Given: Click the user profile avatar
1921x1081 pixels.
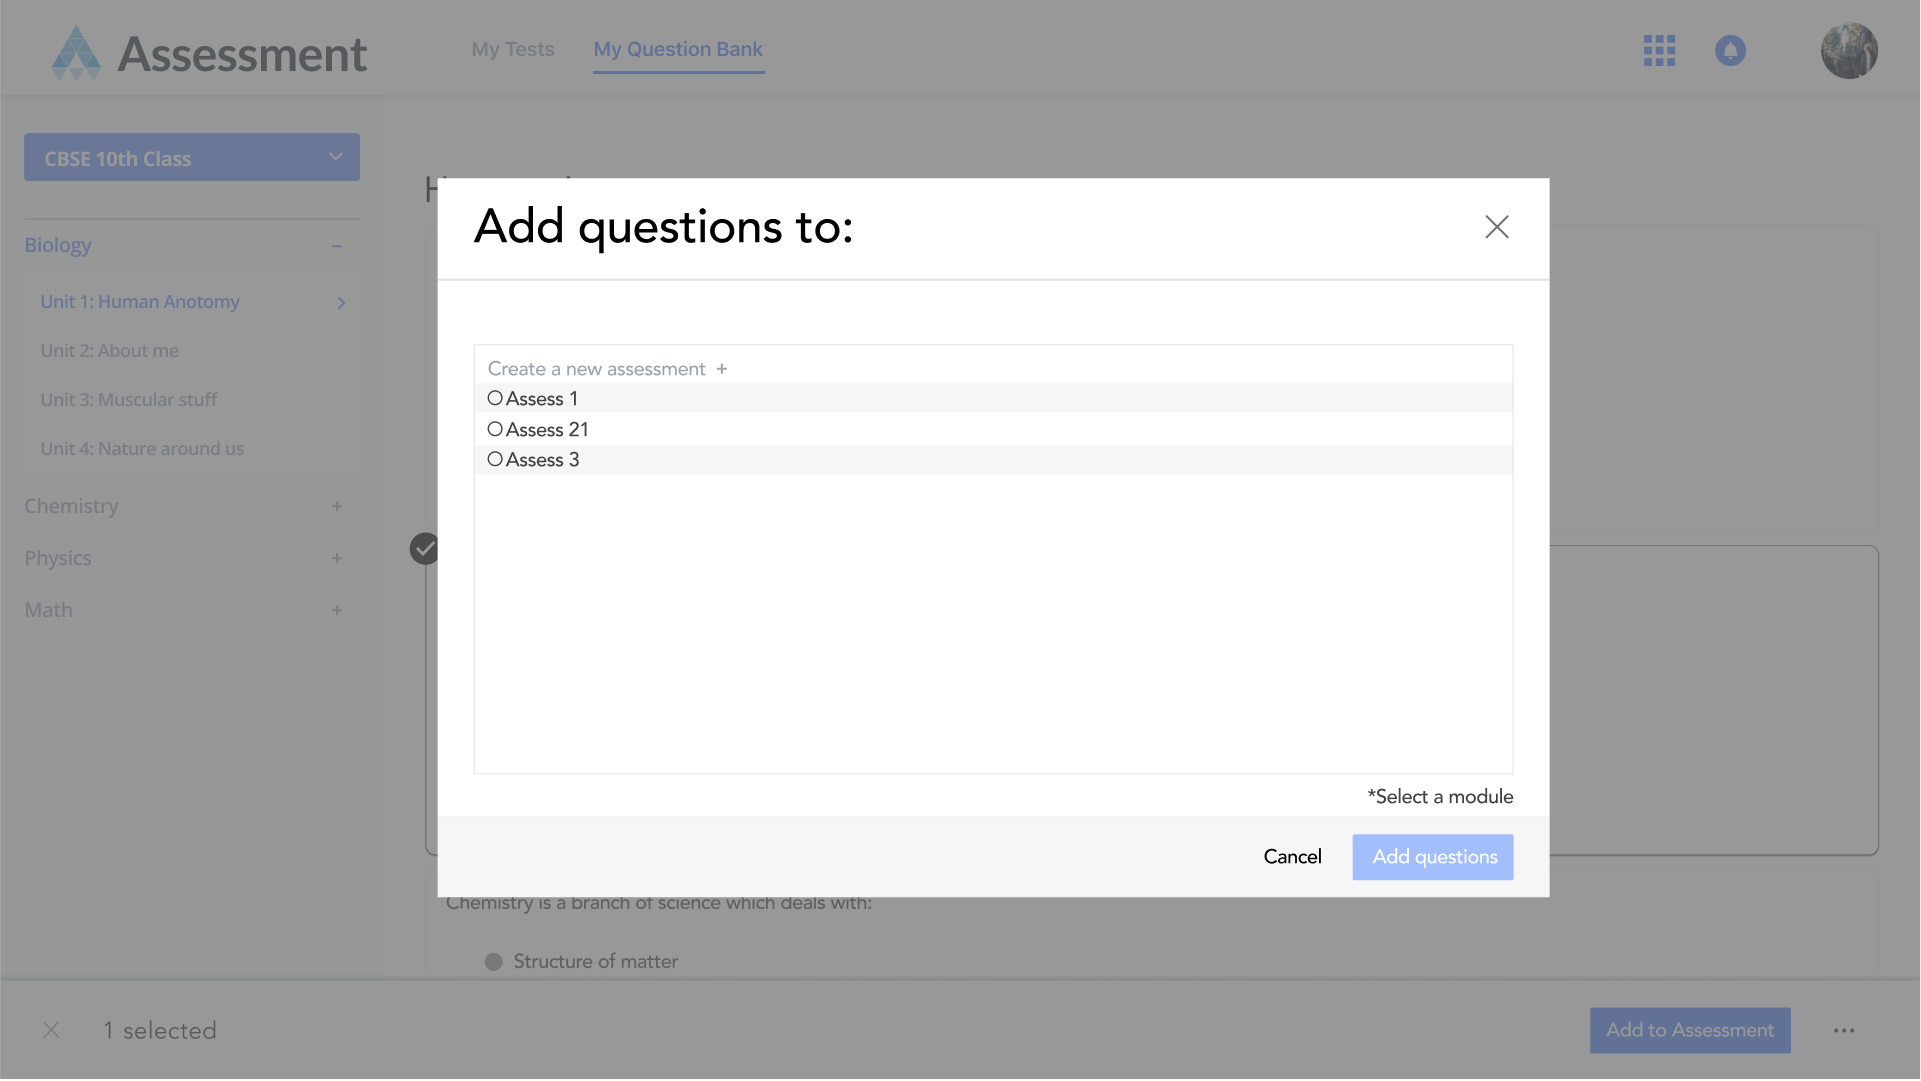Looking at the screenshot, I should pos(1848,51).
